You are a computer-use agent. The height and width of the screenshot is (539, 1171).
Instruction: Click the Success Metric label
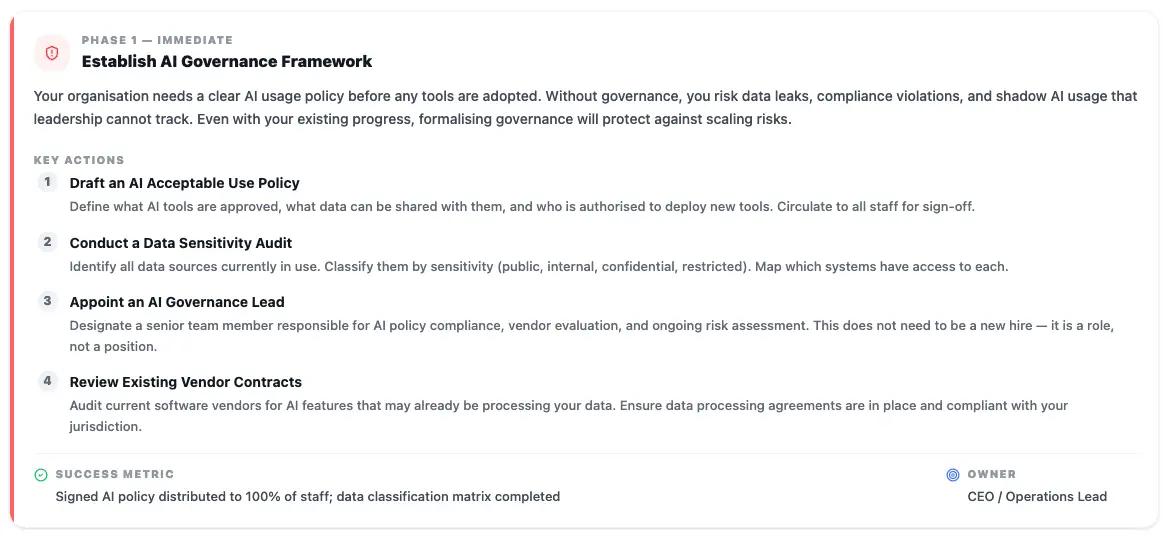(115, 475)
